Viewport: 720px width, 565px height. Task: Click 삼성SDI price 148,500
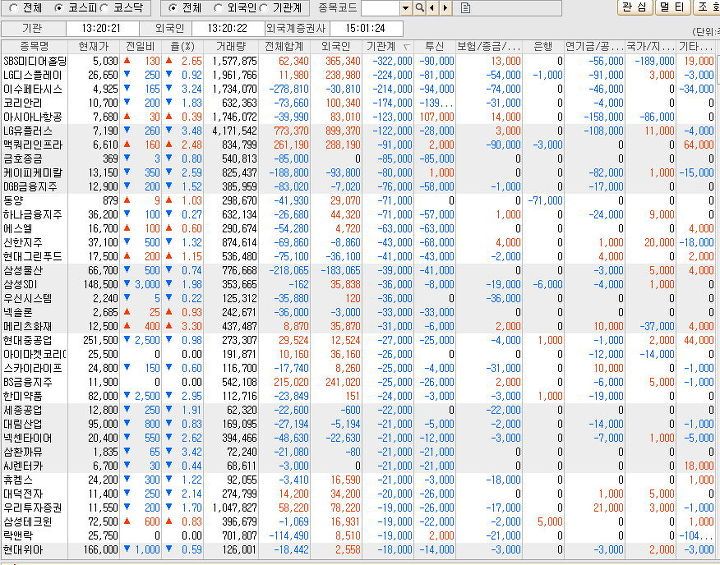[101, 284]
